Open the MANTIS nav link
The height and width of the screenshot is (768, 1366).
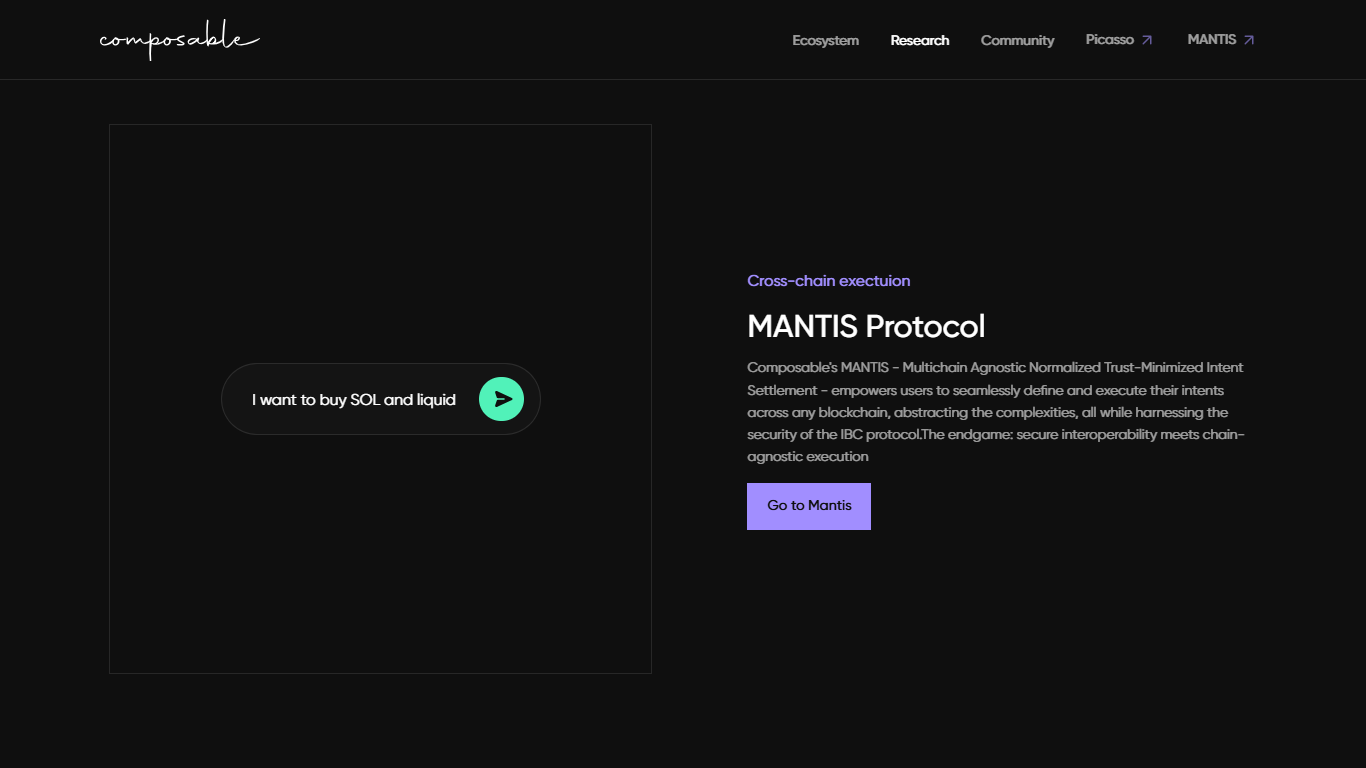coord(1211,40)
